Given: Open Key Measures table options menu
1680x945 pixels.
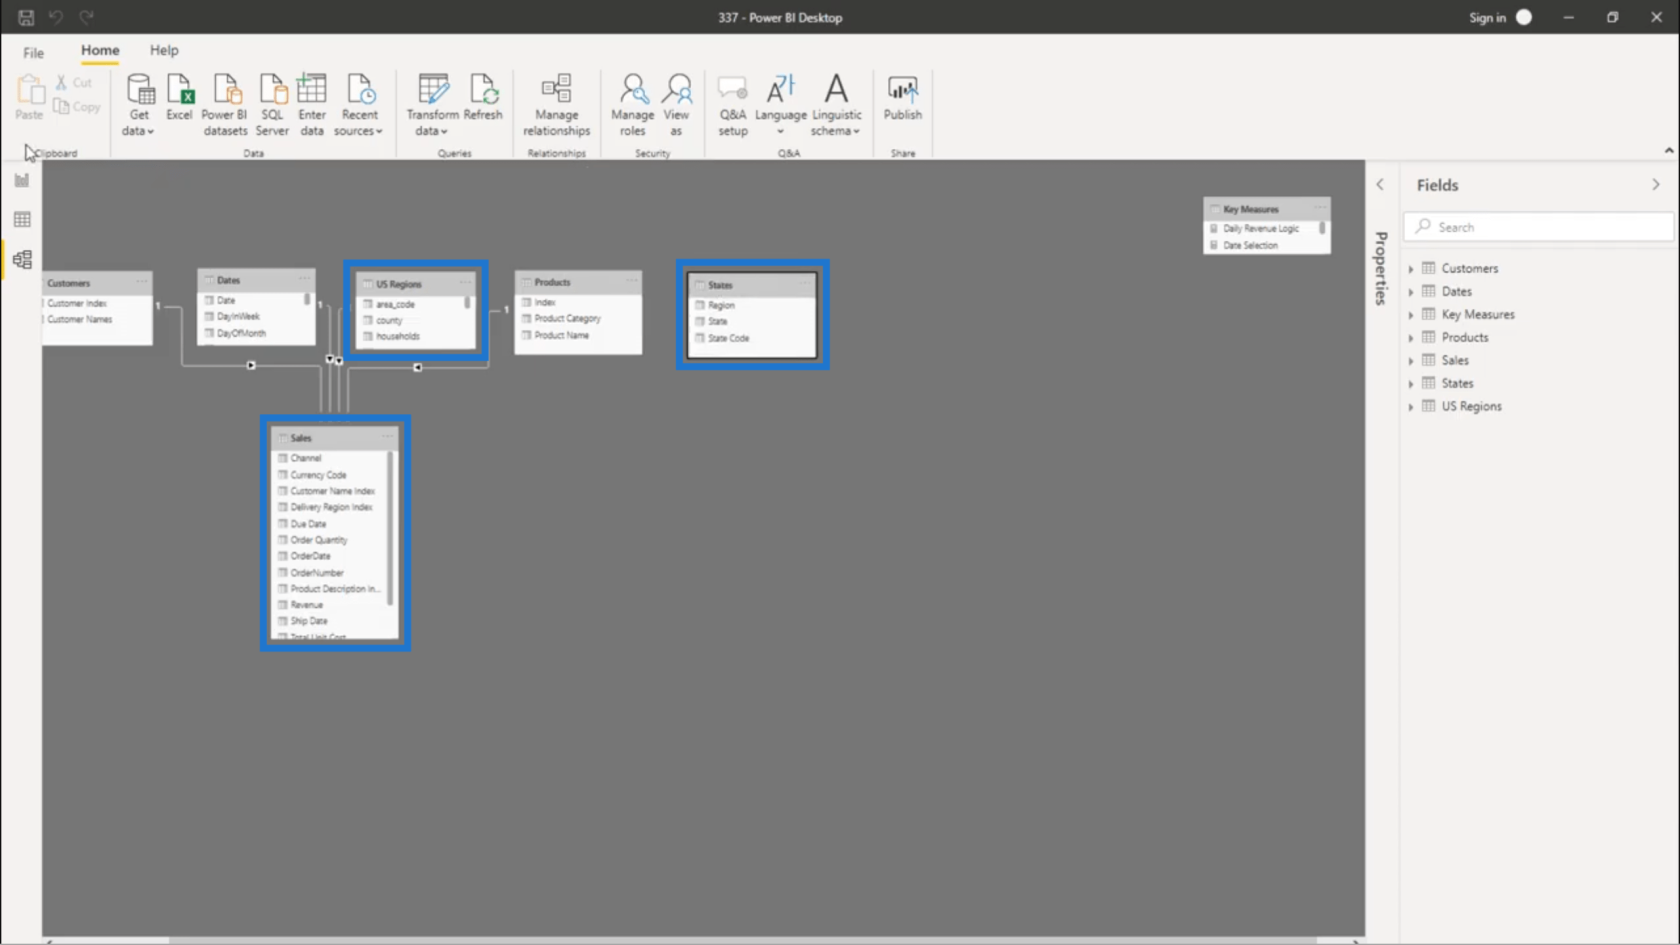Looking at the screenshot, I should pos(1320,208).
